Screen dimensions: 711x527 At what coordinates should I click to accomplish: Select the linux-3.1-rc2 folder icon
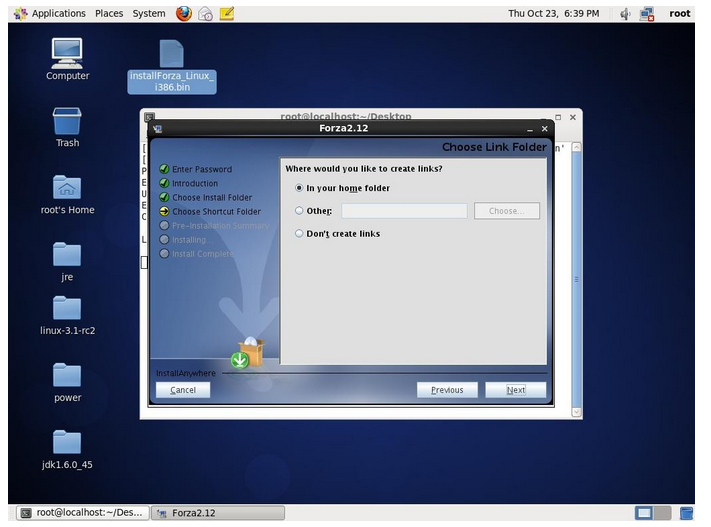67,315
